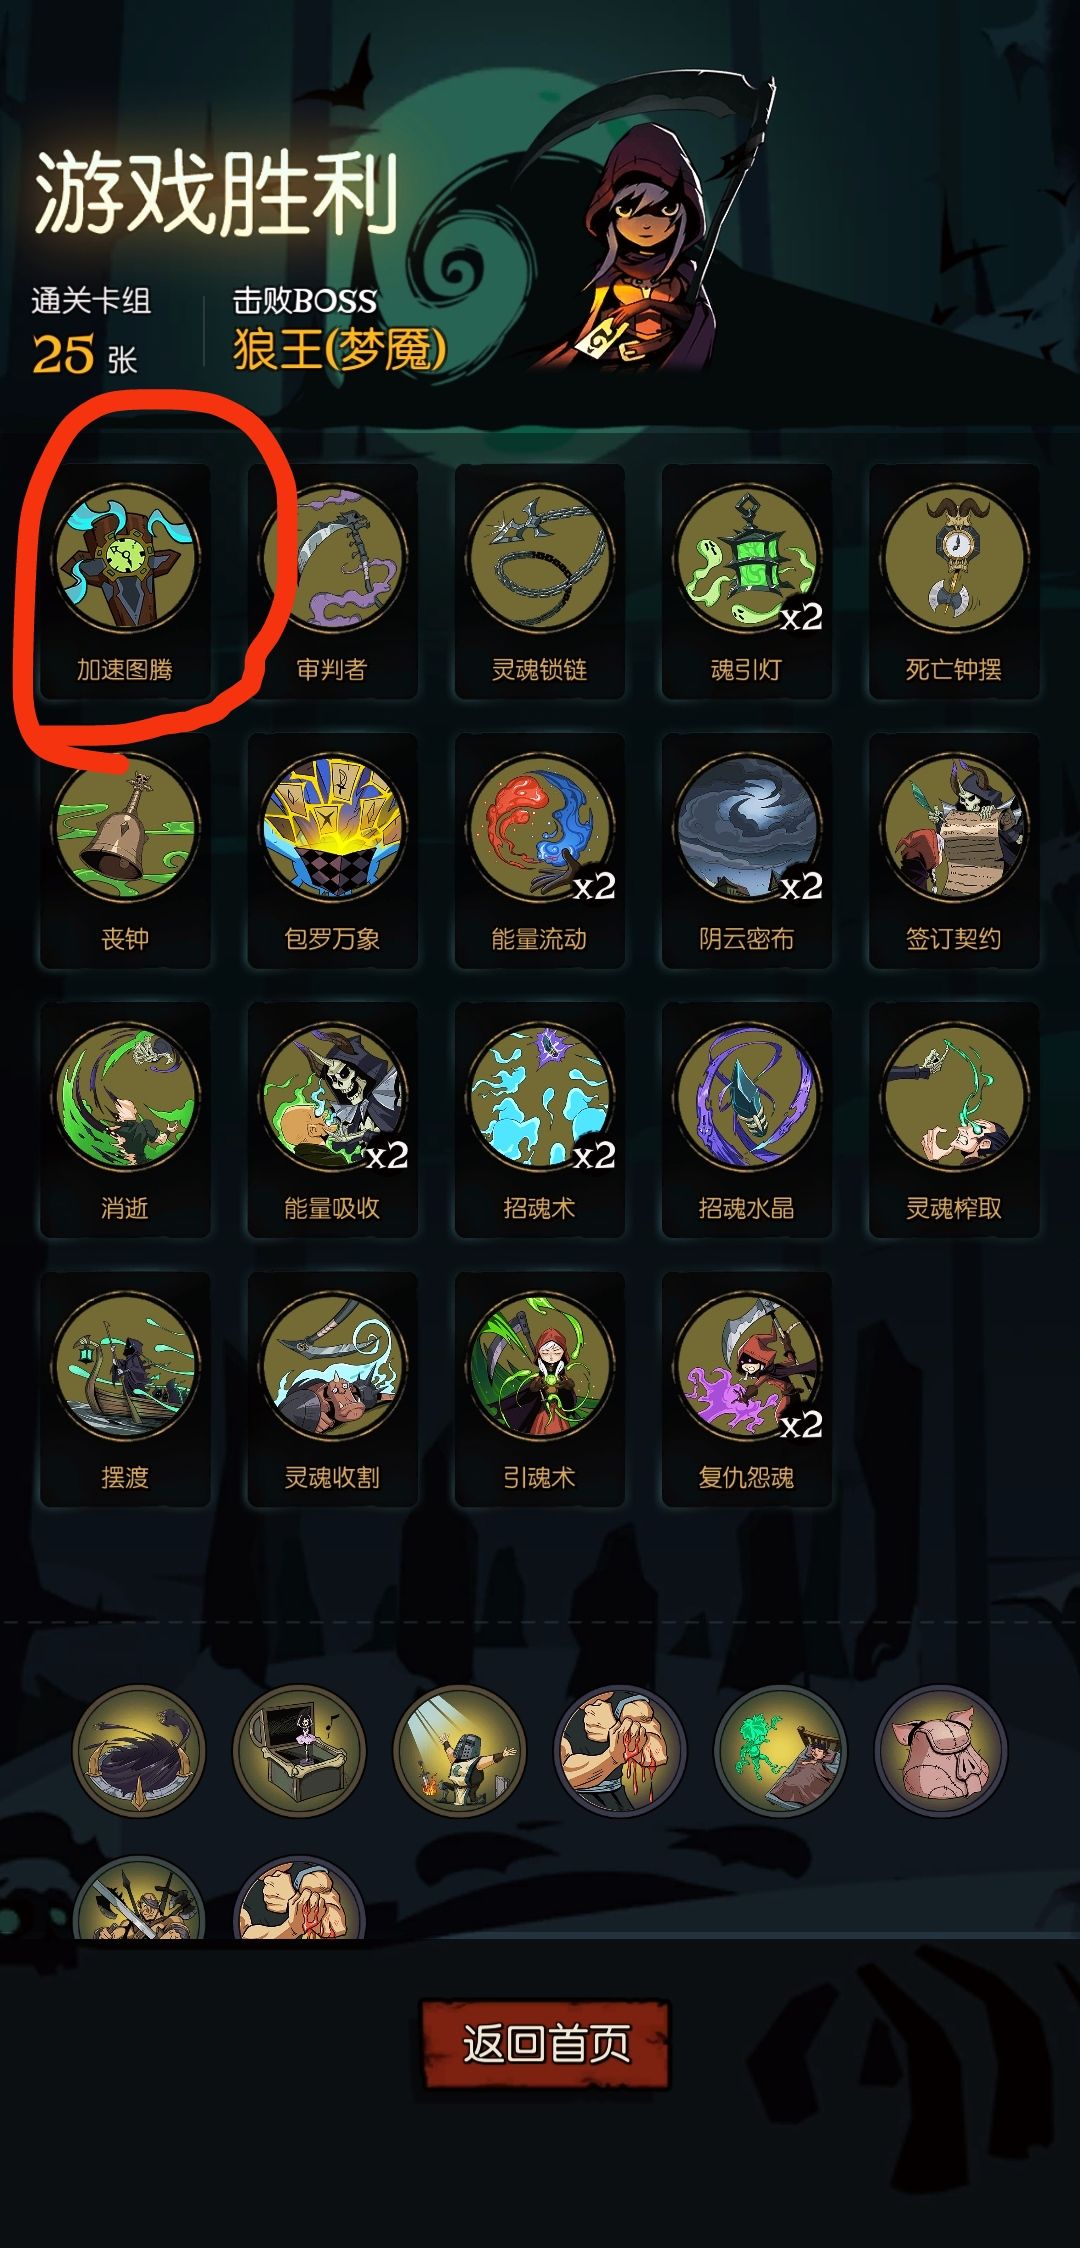This screenshot has width=1080, height=2248.
Task: Select the 阴云密布 storm card
Action: point(746,851)
